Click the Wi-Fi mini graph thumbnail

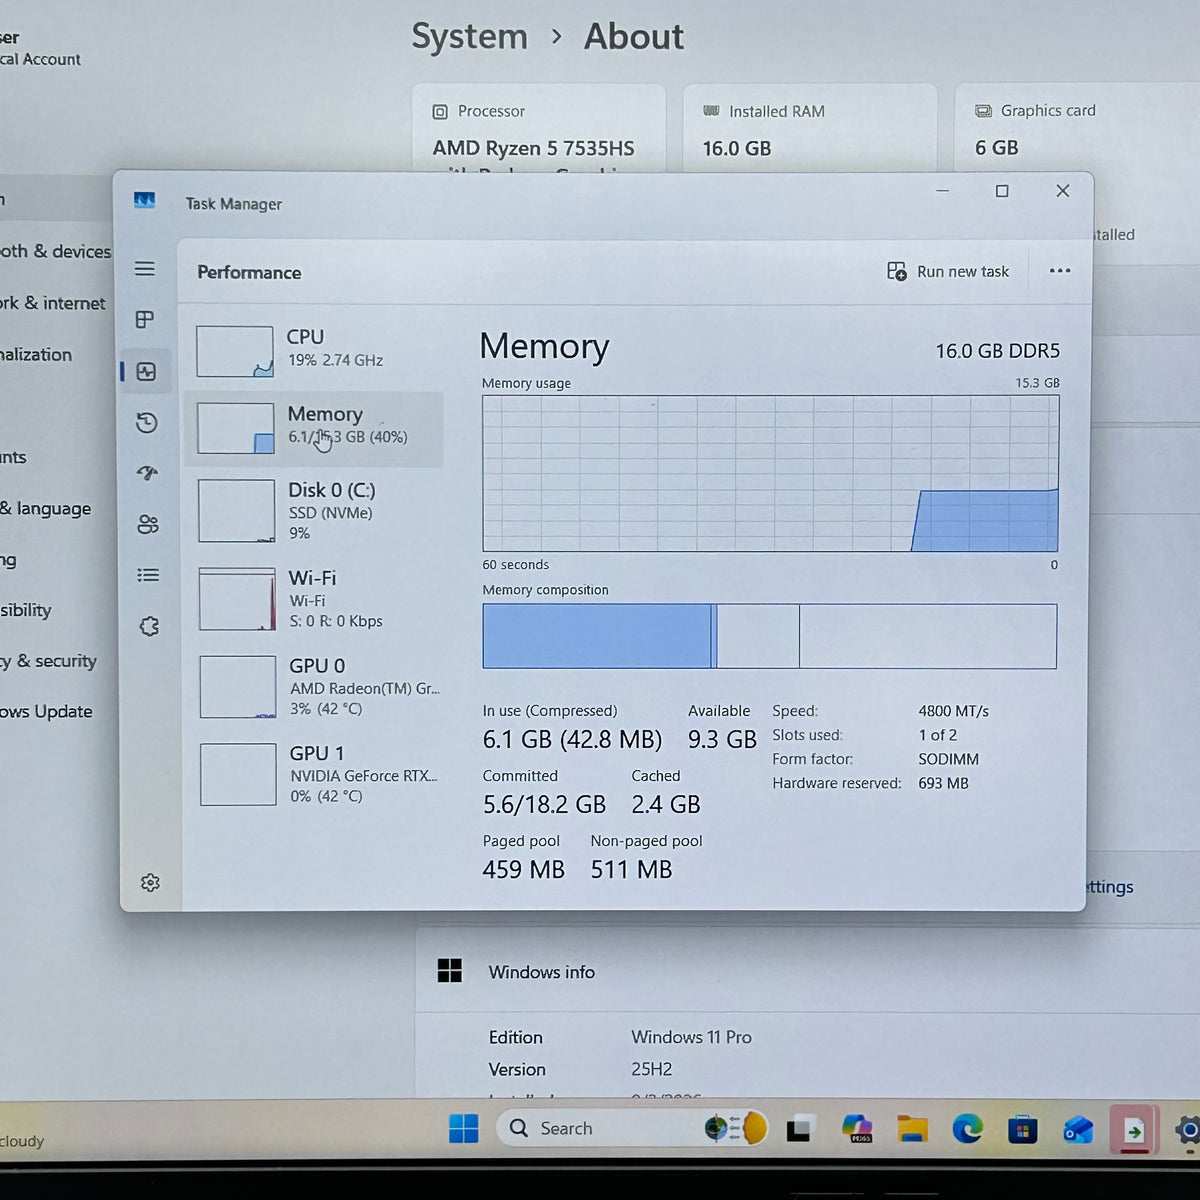point(237,599)
